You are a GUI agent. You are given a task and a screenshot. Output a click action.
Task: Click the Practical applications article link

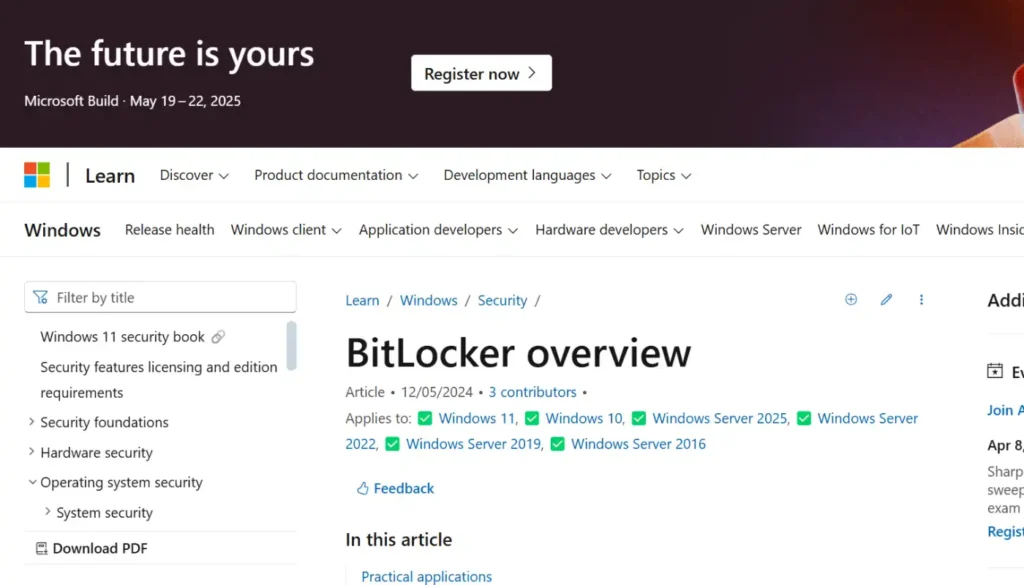(426, 577)
